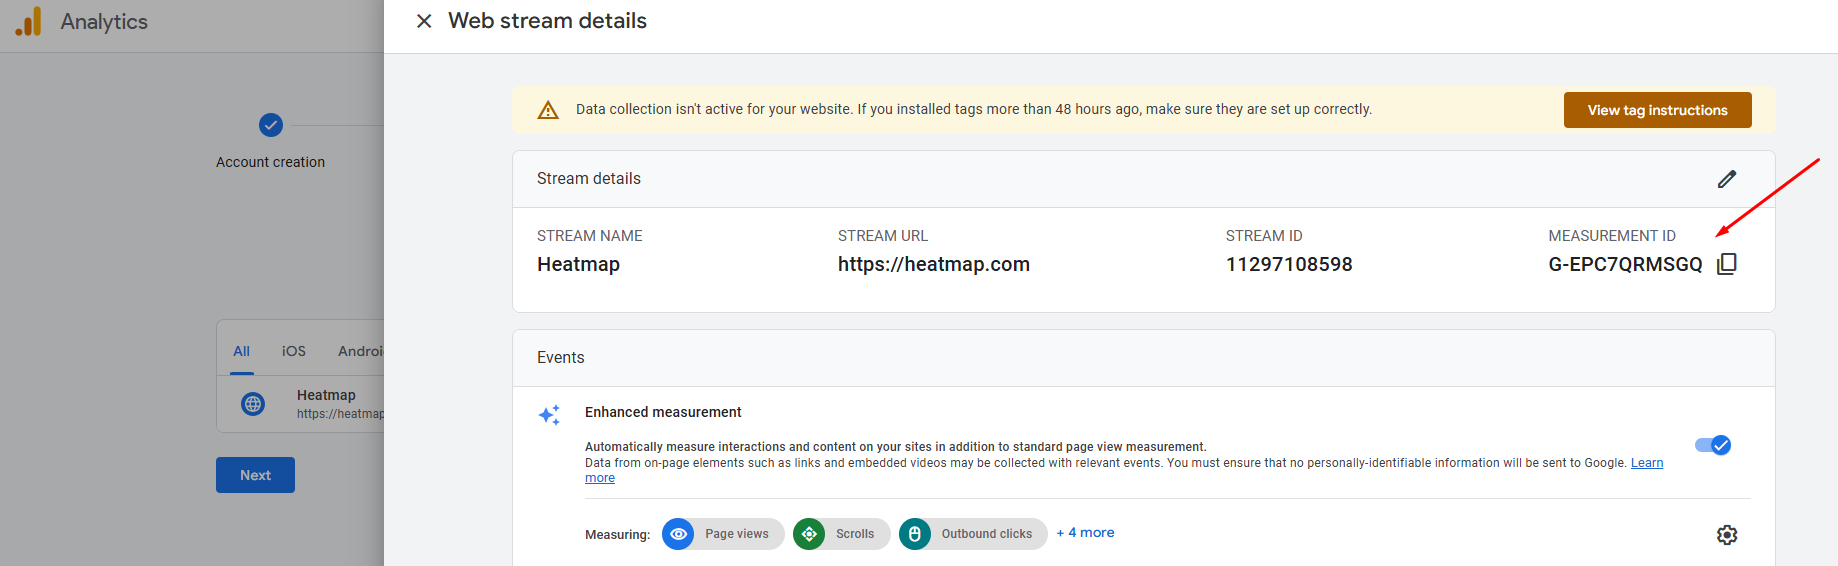
Task: Click the Events section header
Action: click(x=561, y=358)
